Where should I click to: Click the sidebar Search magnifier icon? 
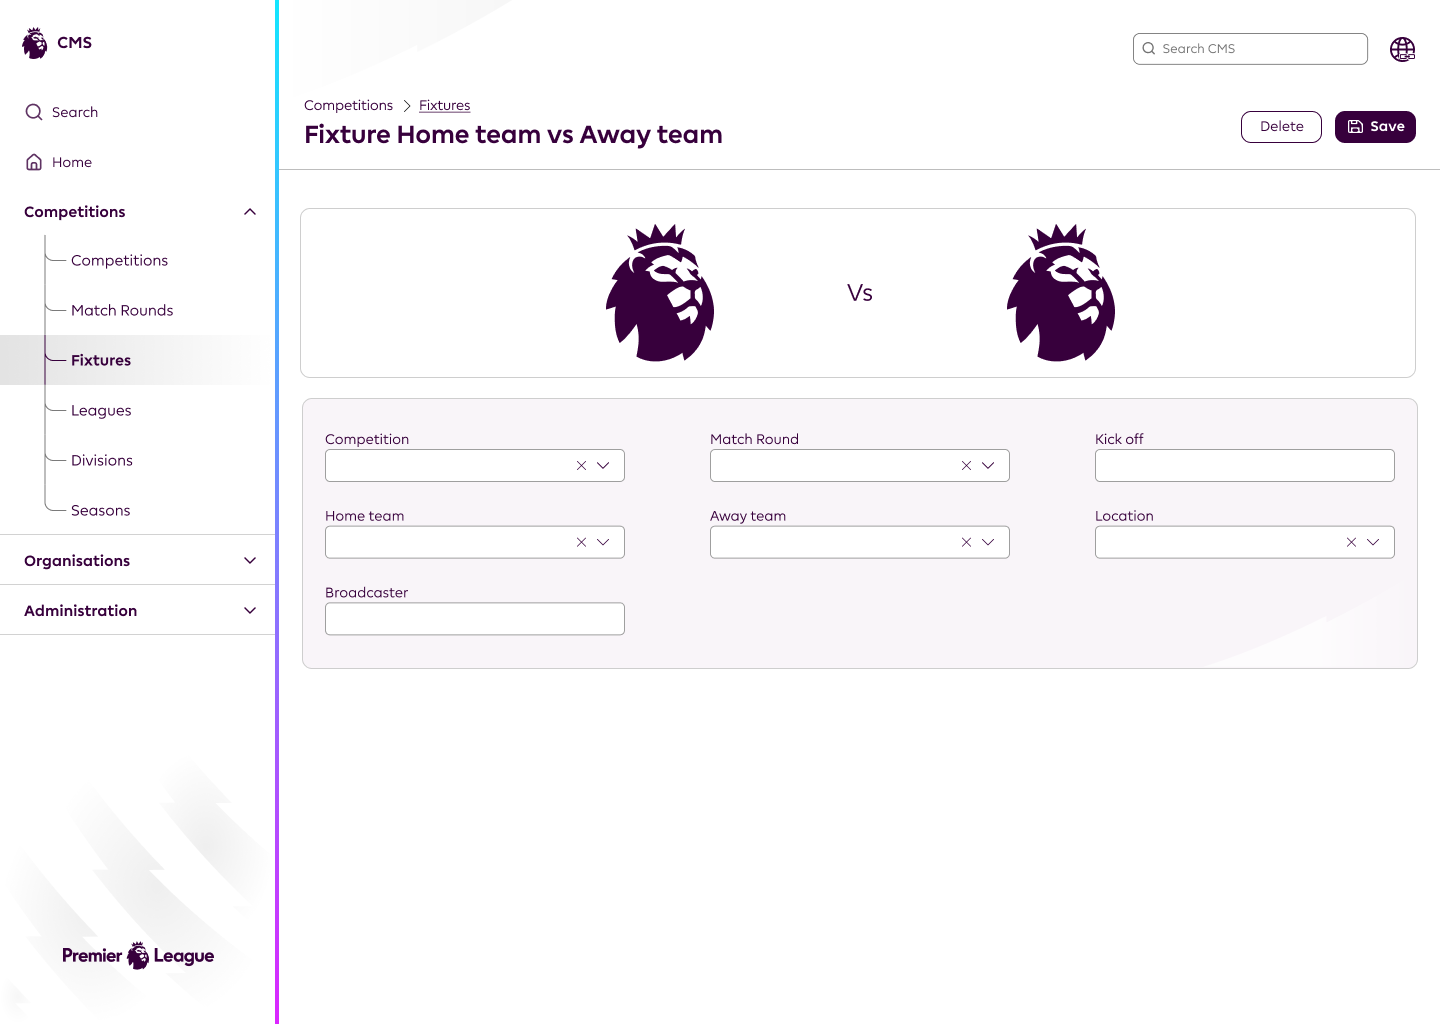34,112
